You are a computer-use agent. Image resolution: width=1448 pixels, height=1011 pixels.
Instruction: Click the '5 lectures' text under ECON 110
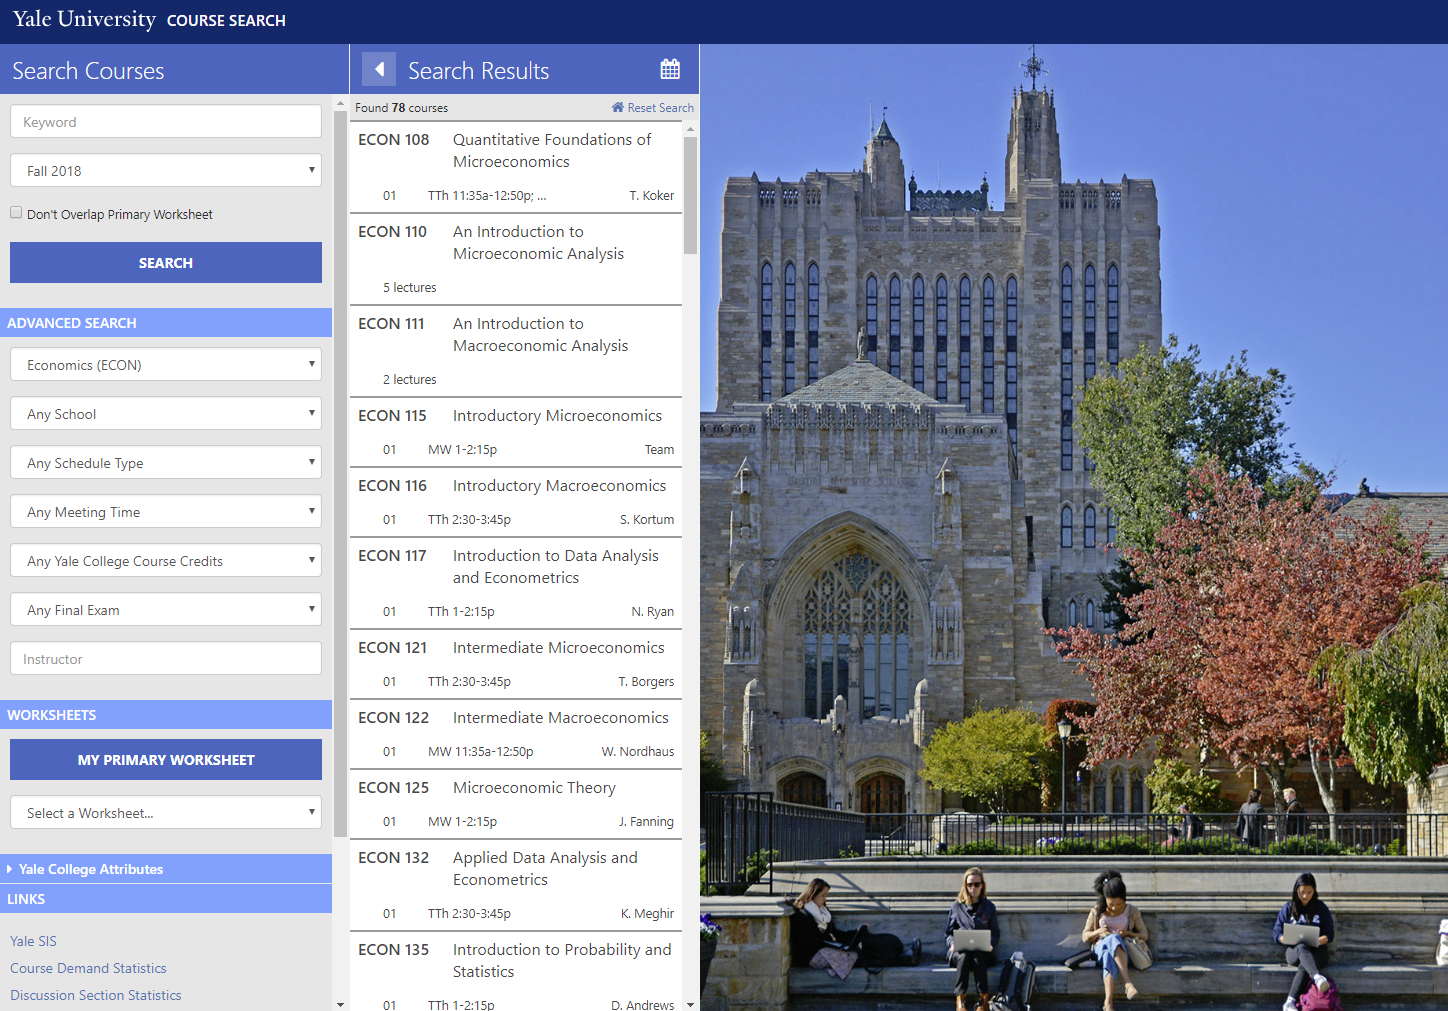point(410,288)
